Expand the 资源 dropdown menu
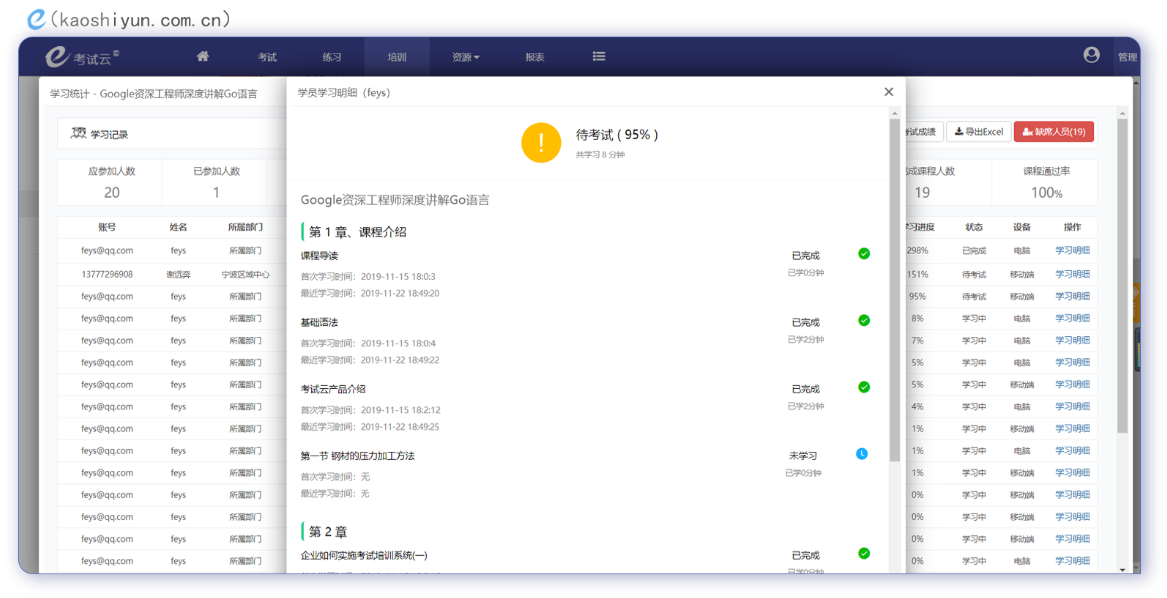 pos(465,58)
